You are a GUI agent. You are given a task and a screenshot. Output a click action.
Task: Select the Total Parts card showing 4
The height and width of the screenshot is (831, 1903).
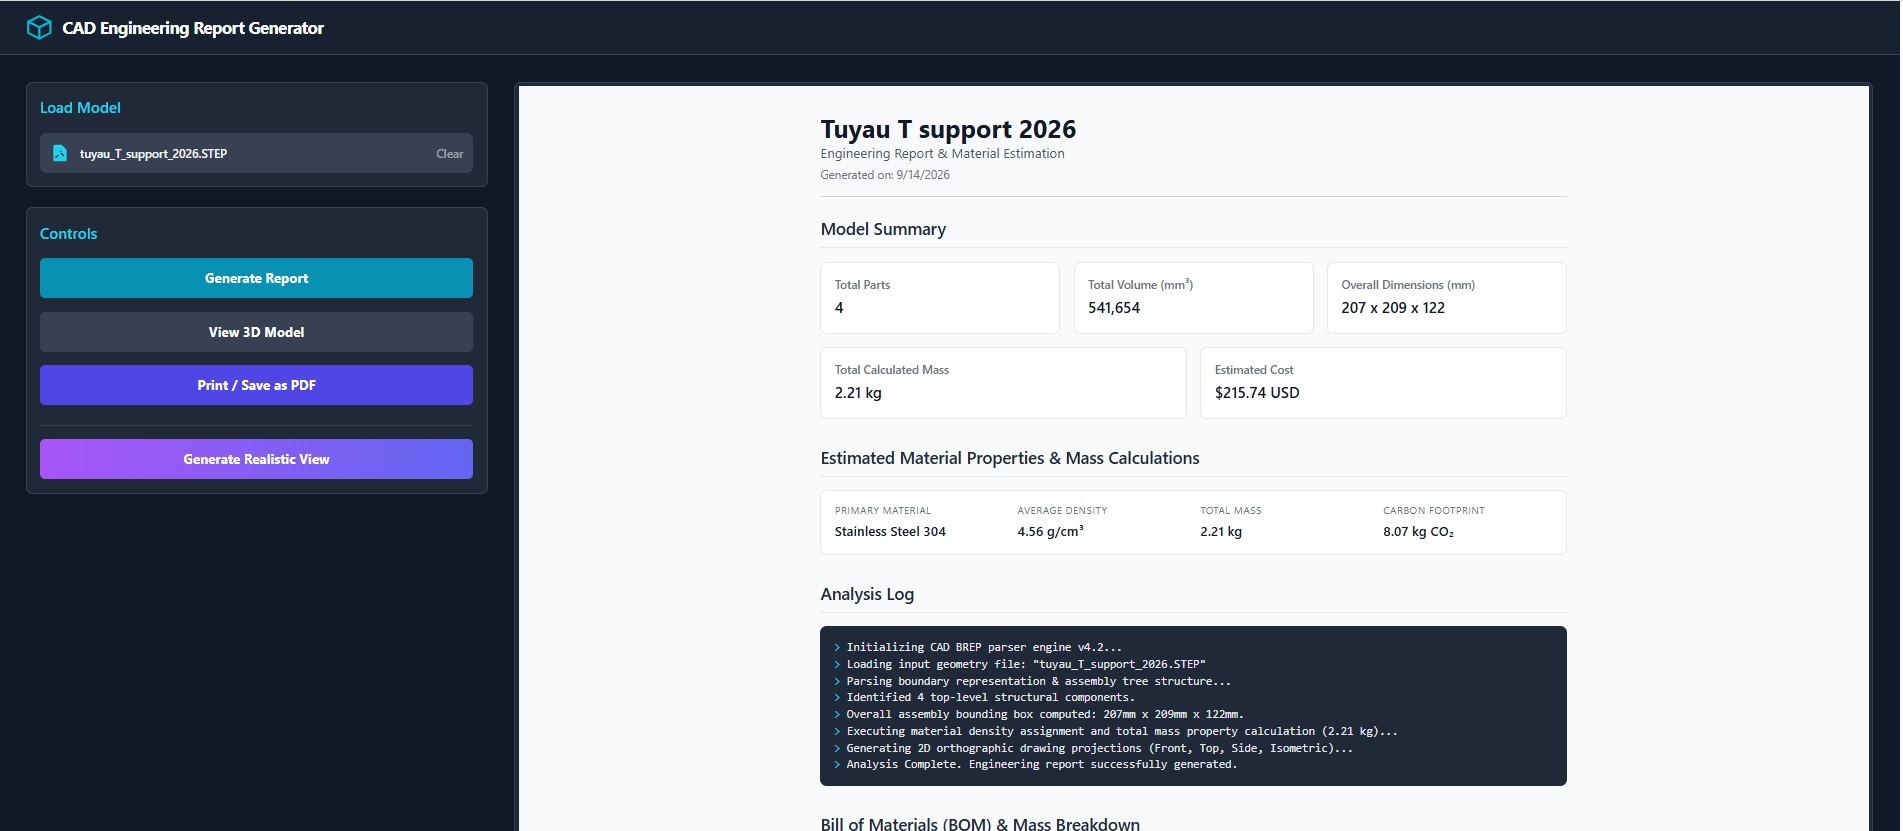pos(939,298)
